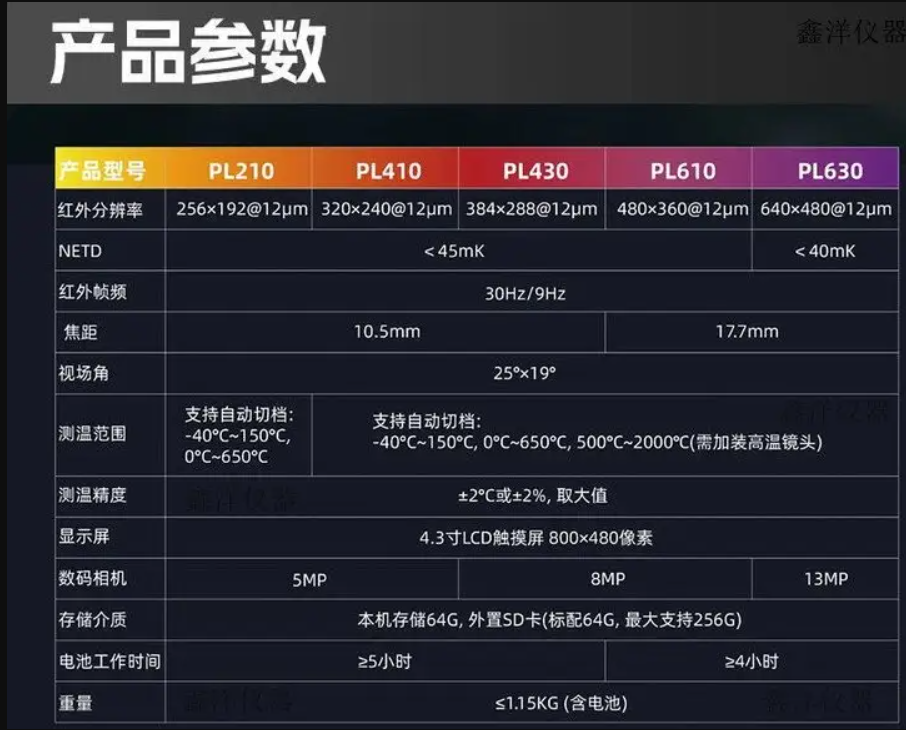906x730 pixels.
Task: Select the <40mK NETD value
Action: click(x=825, y=251)
